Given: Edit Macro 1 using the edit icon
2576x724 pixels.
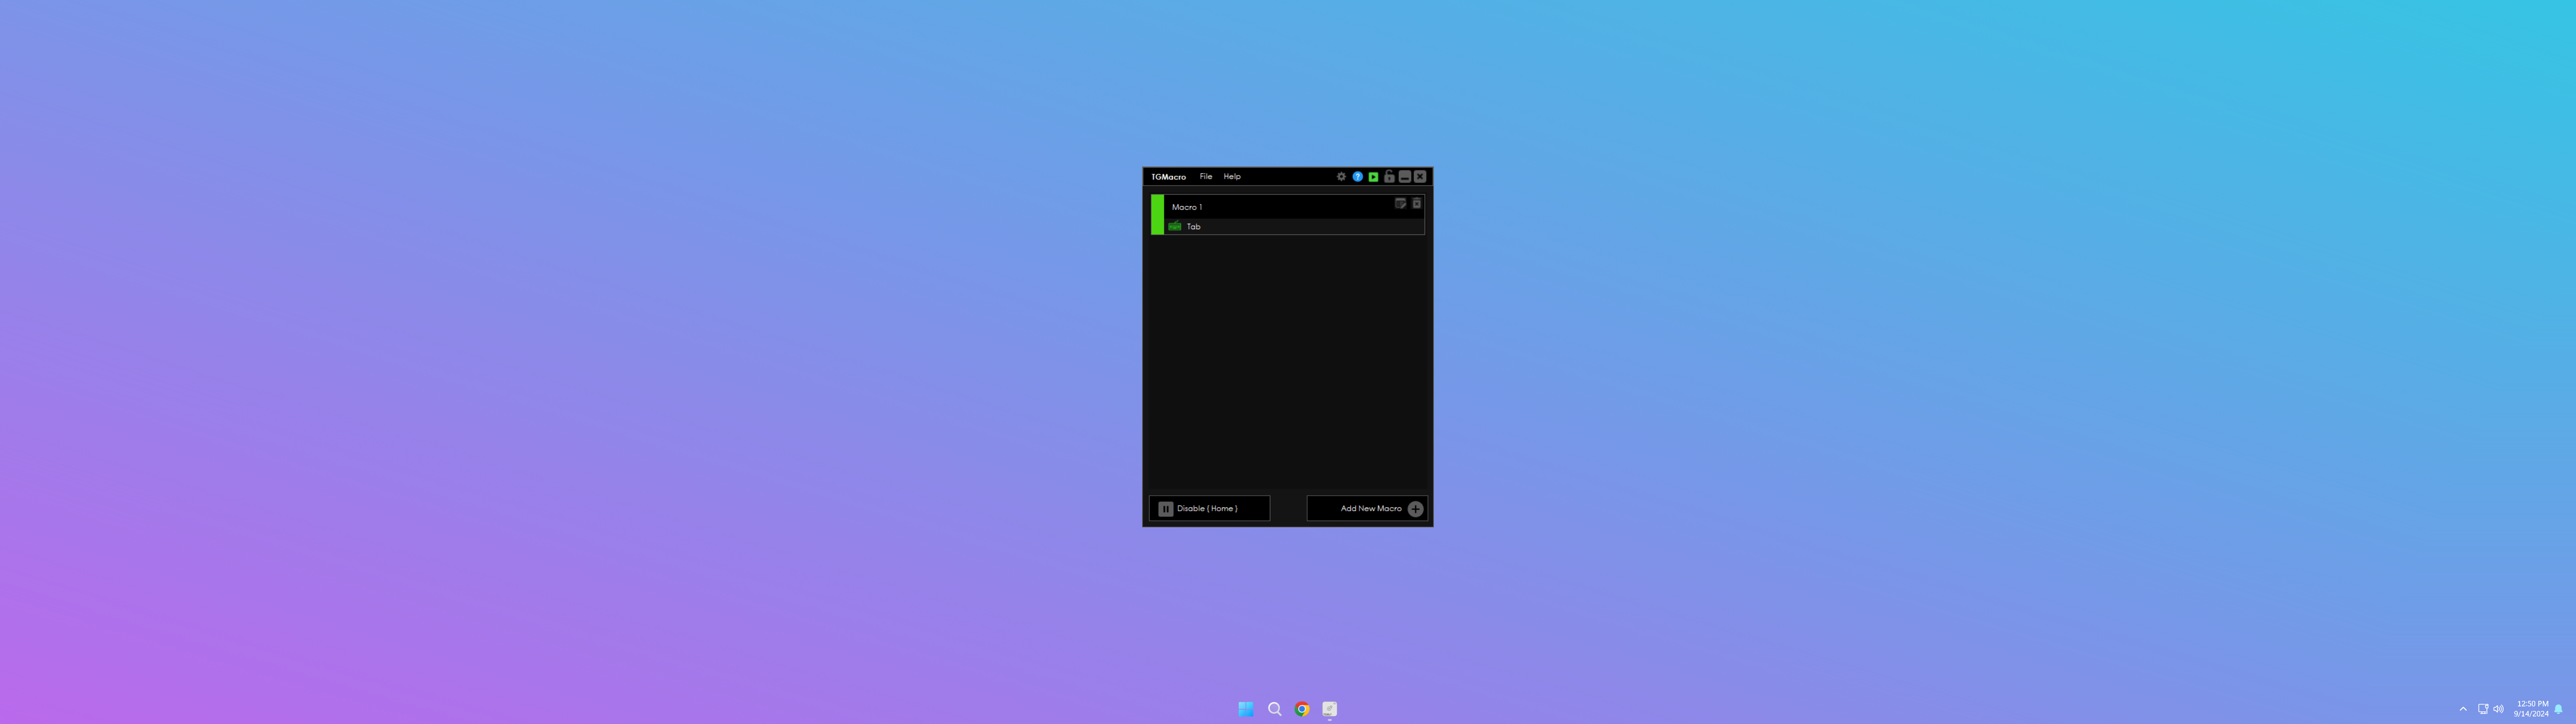Looking at the screenshot, I should point(1400,203).
